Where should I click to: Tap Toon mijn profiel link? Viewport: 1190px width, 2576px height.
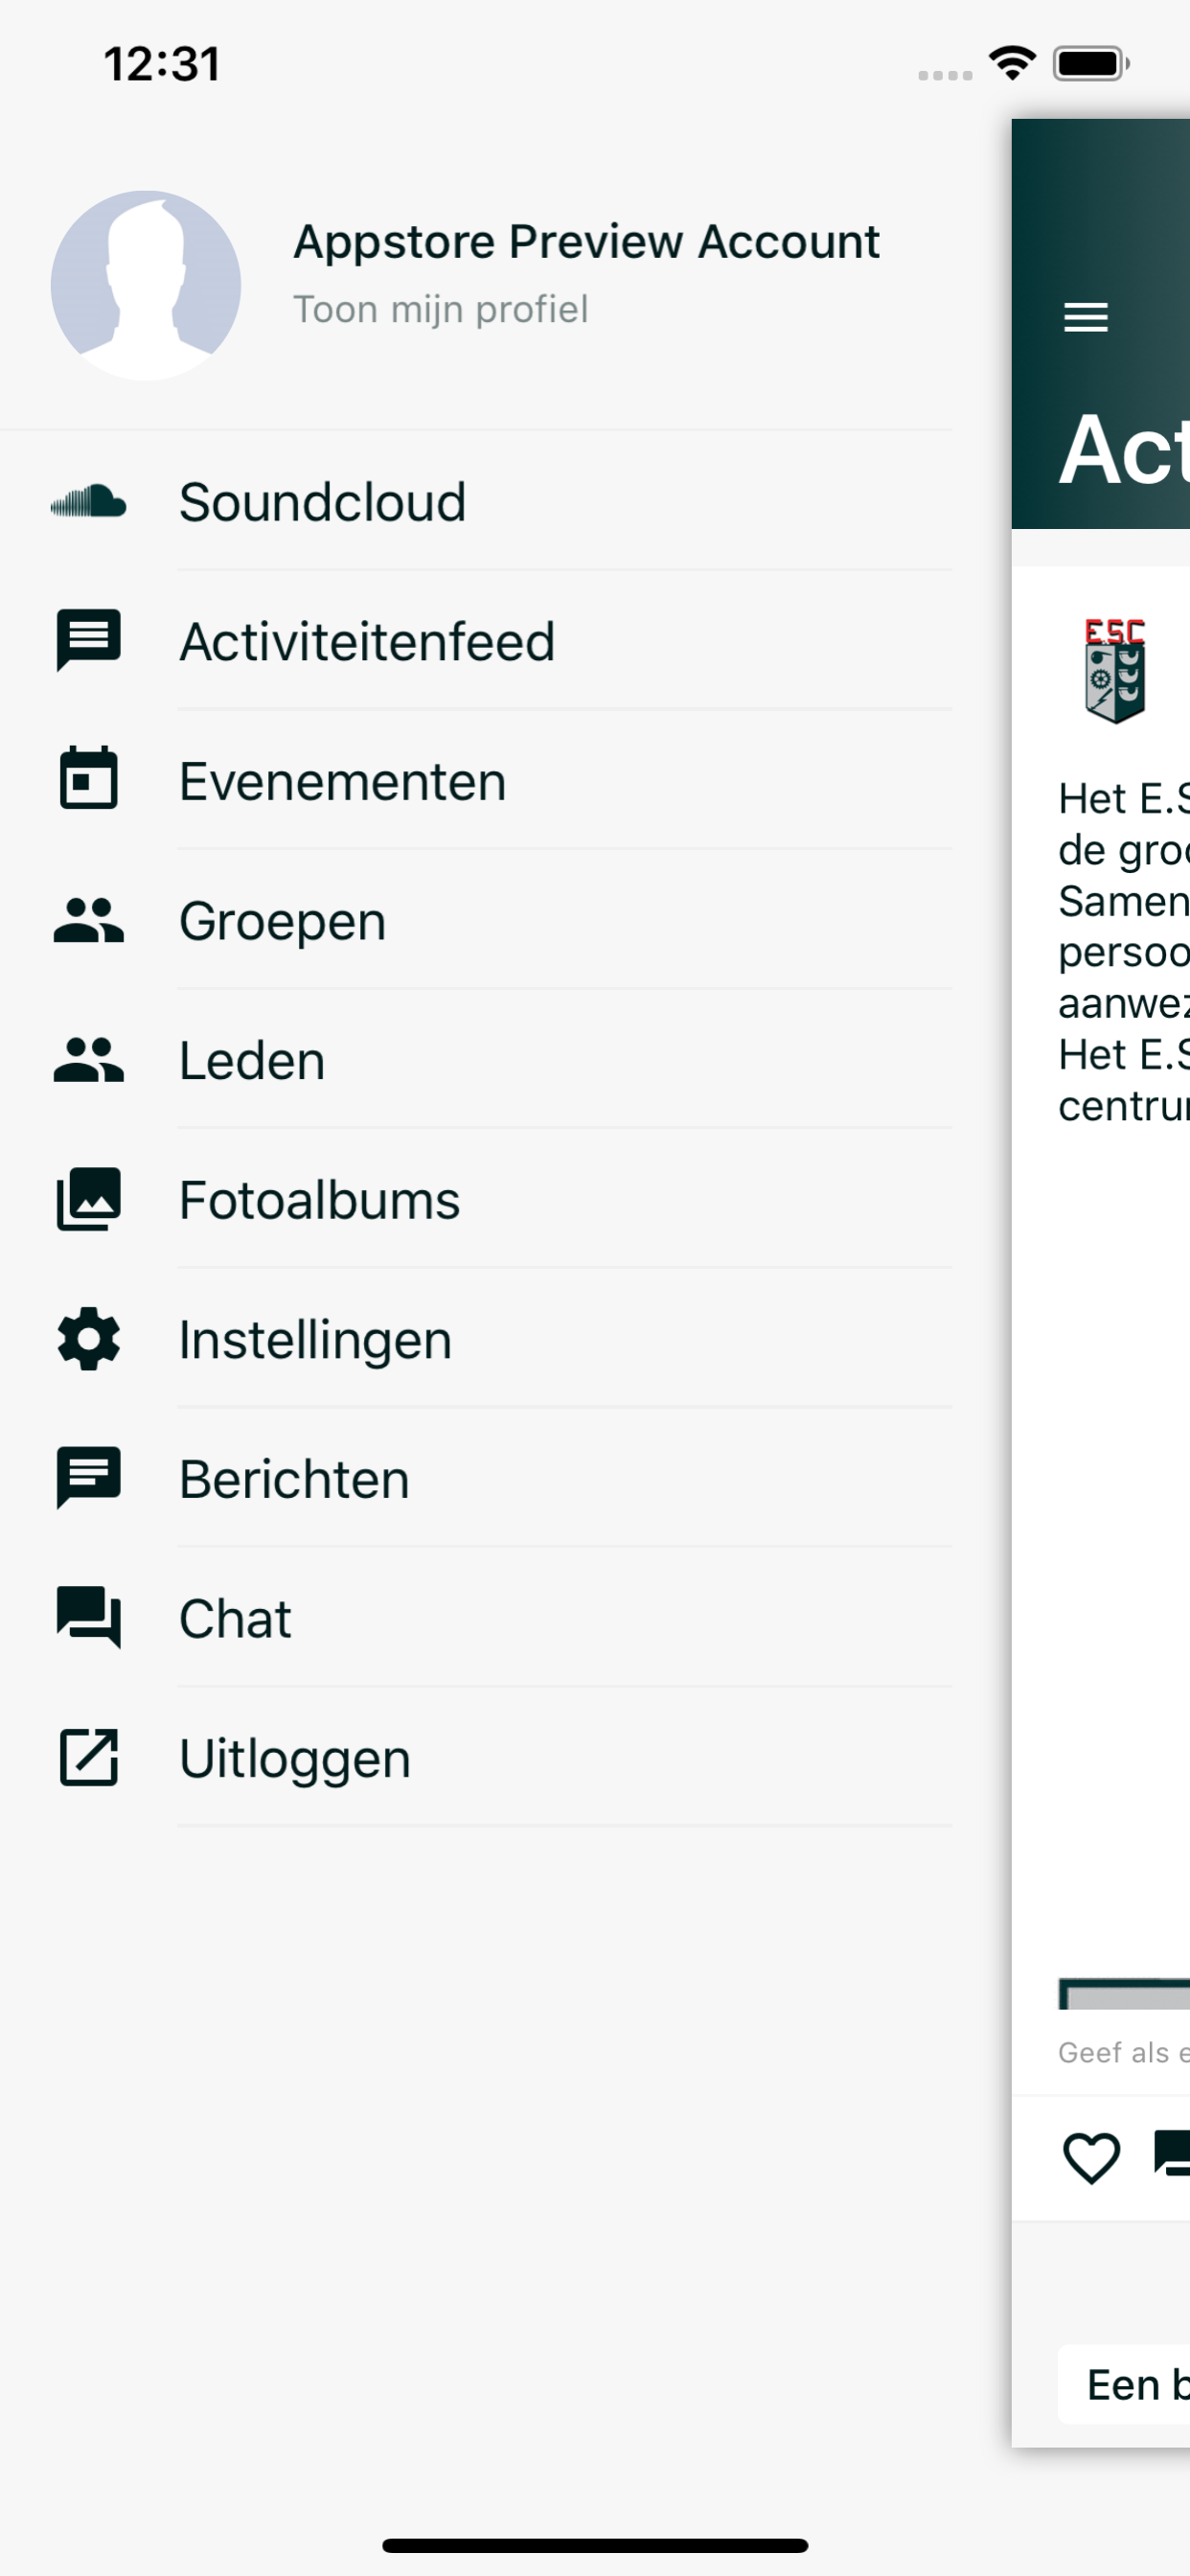coord(440,309)
